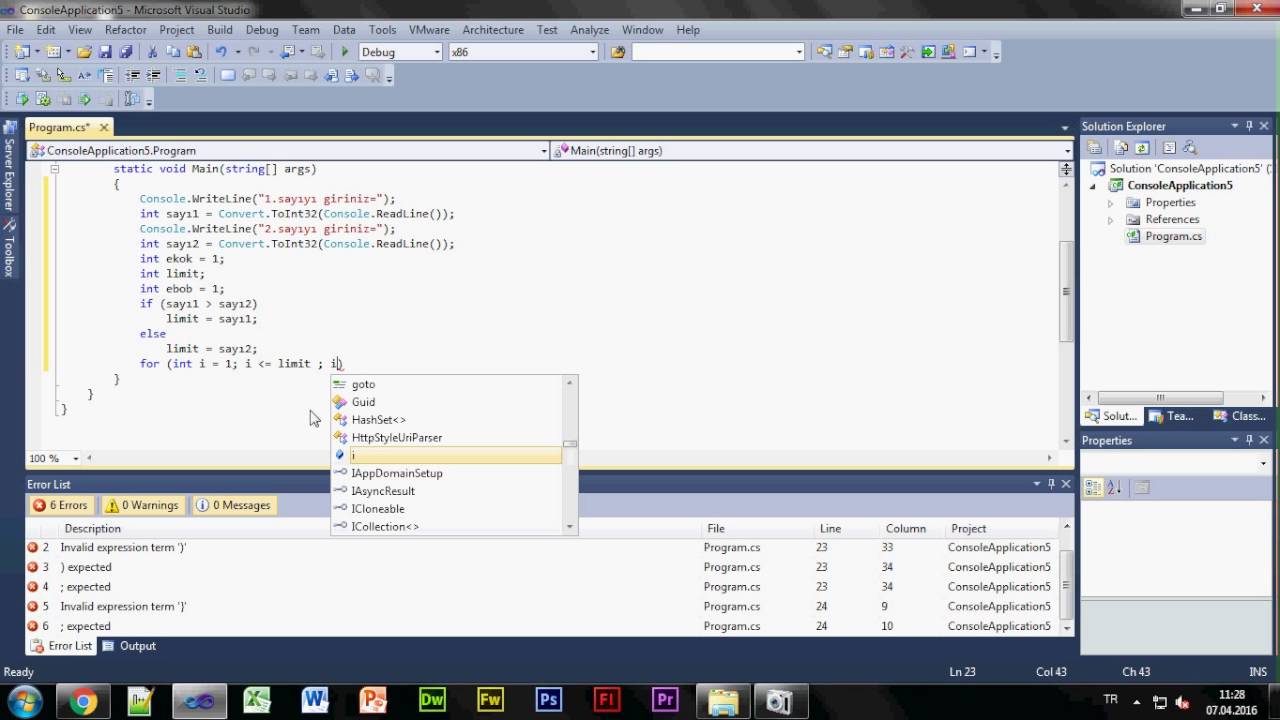Sort the Error List by Description column

(x=380, y=528)
